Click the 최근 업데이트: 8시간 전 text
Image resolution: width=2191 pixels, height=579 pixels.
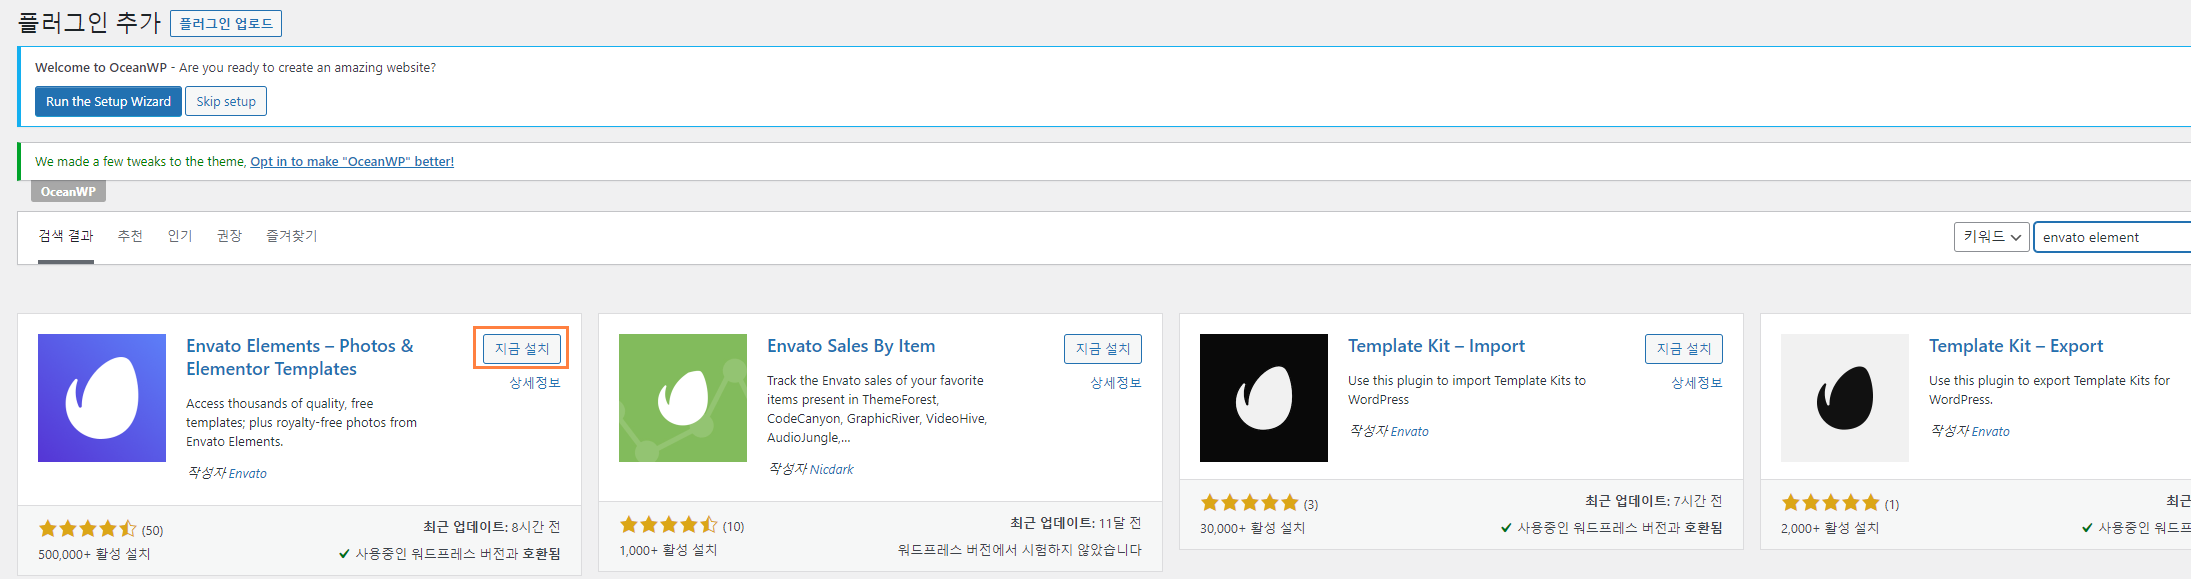point(492,527)
